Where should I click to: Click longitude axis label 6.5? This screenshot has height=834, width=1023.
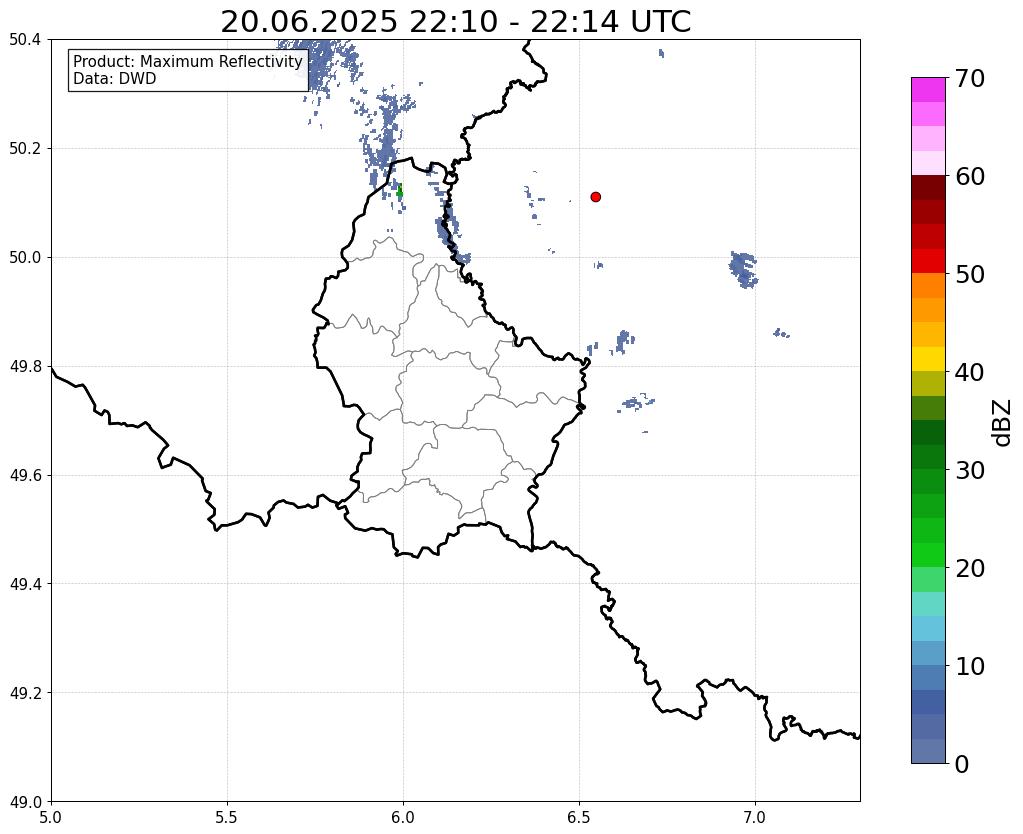coord(579,818)
